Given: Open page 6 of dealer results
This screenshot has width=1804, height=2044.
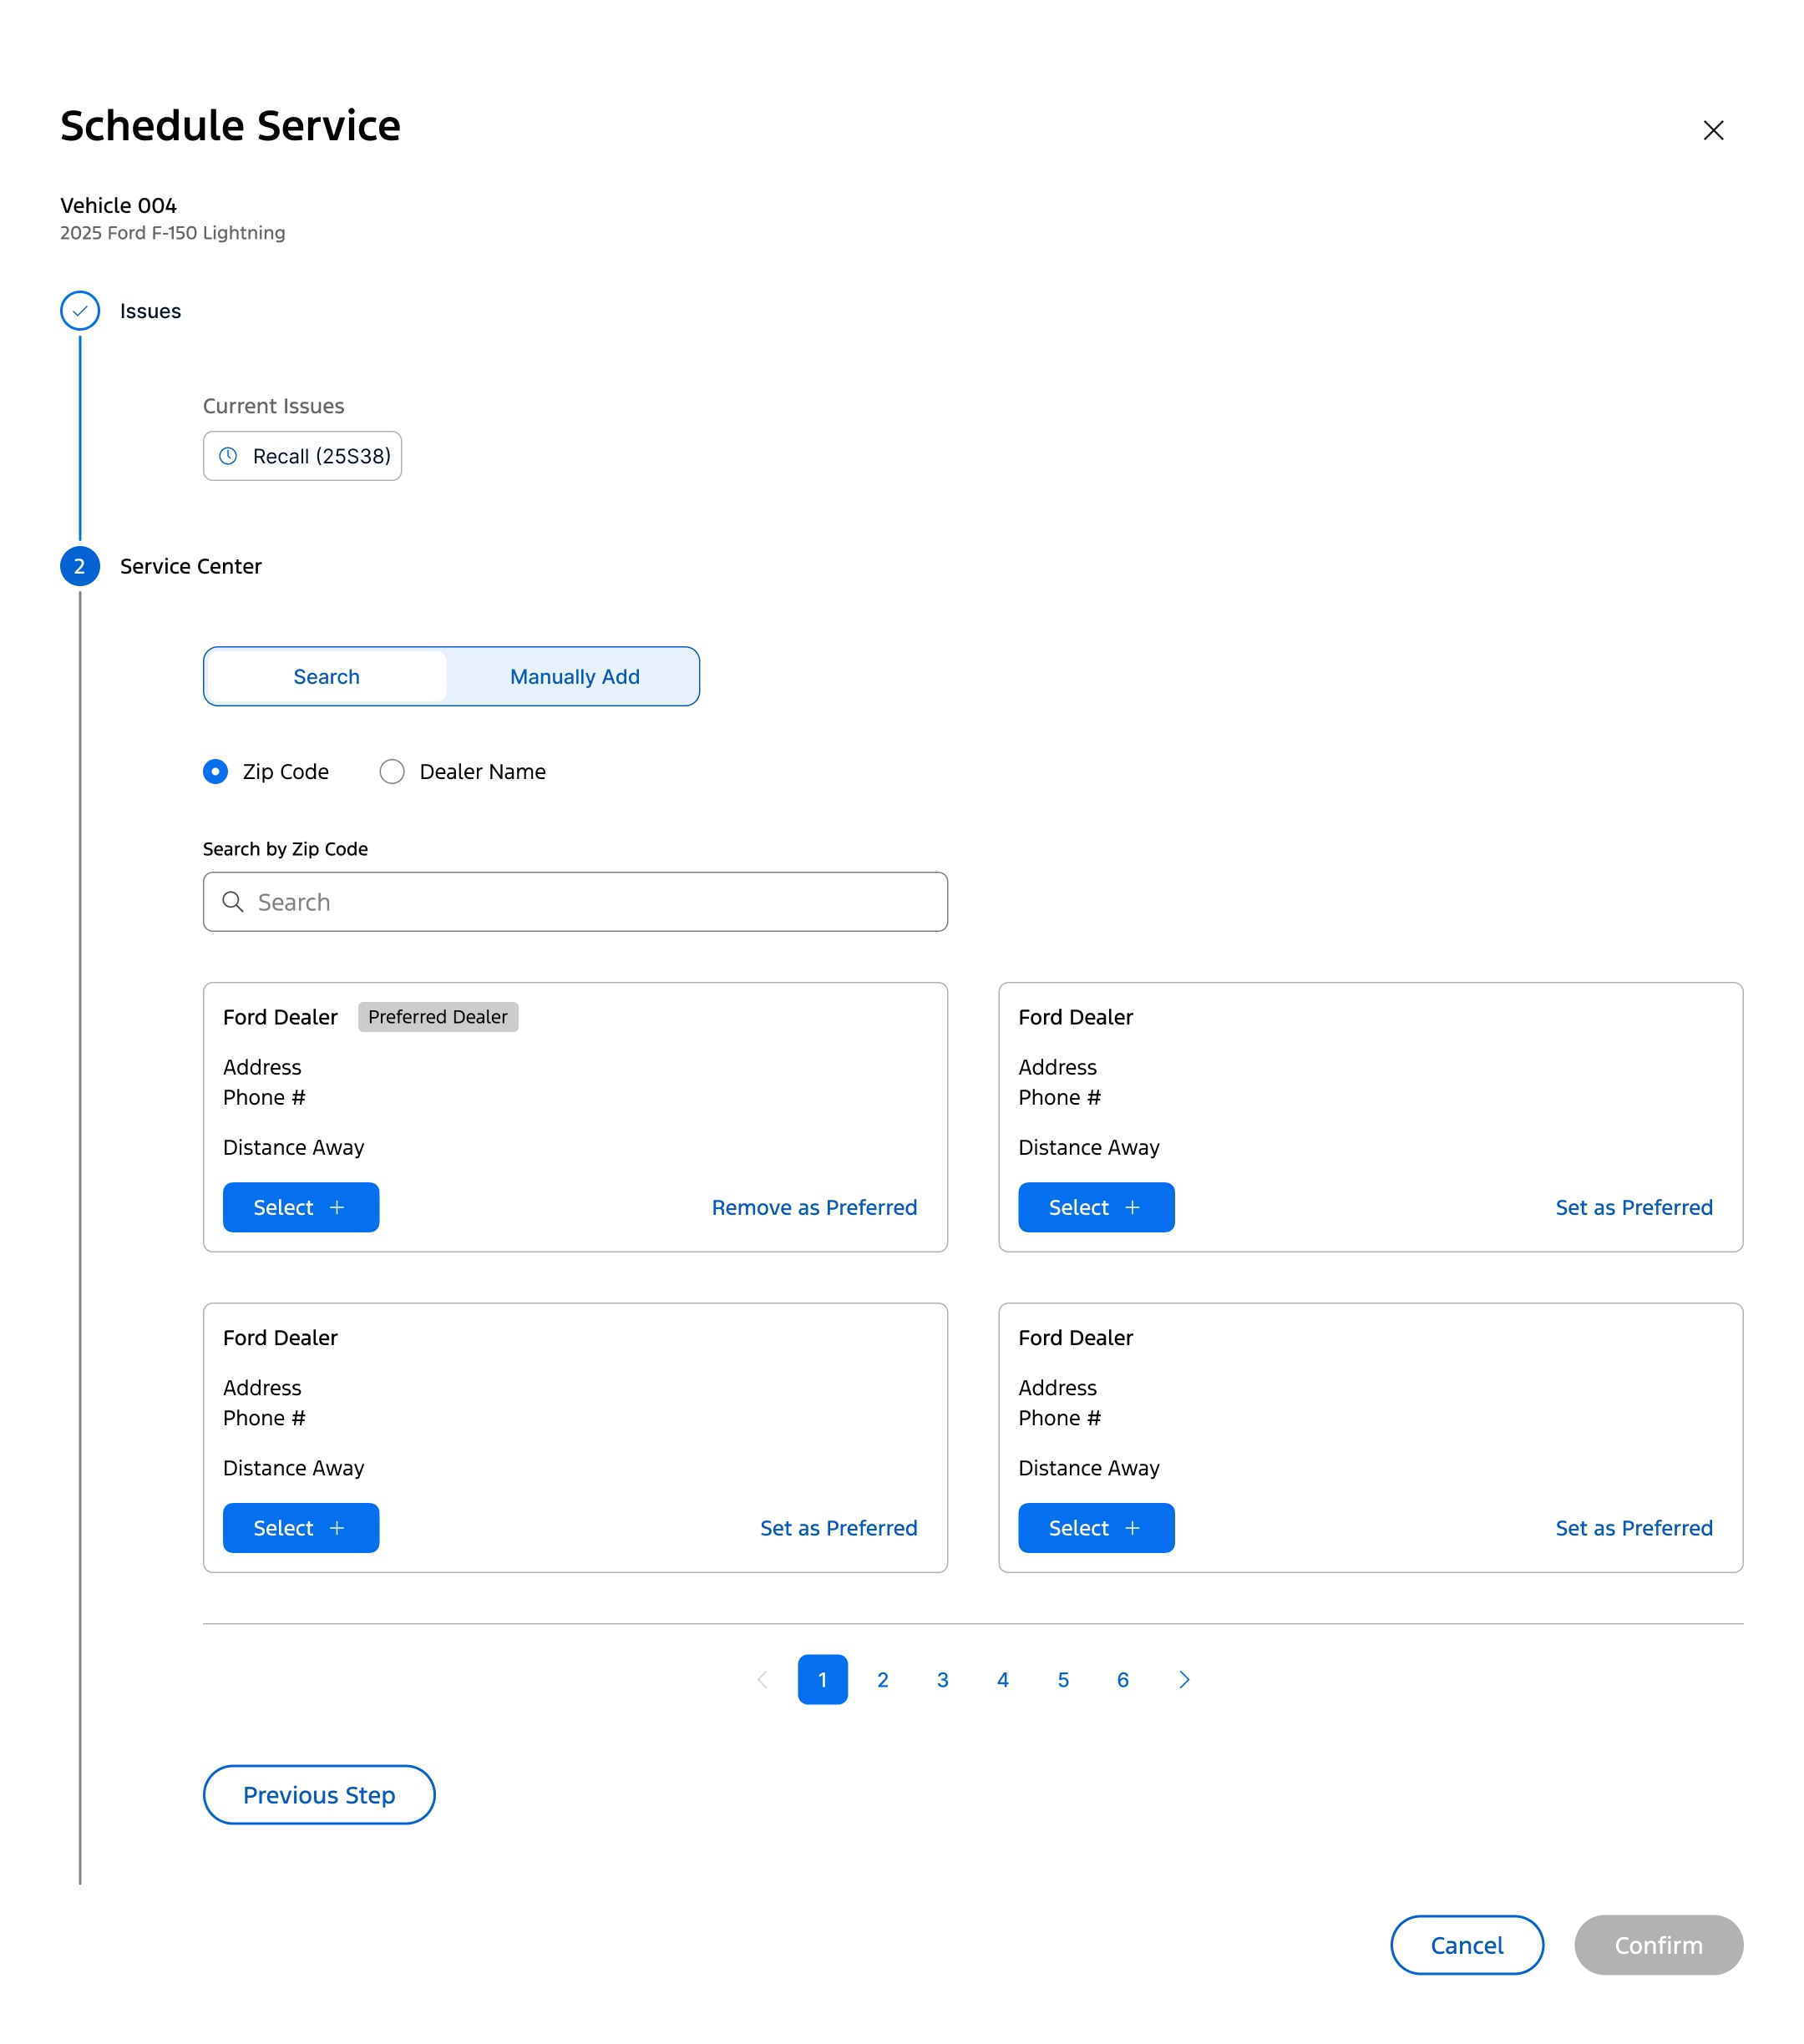Looking at the screenshot, I should (x=1123, y=1680).
